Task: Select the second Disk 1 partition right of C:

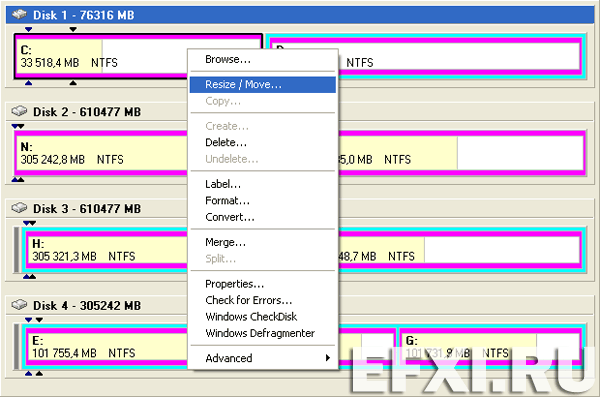Action: coord(462,56)
